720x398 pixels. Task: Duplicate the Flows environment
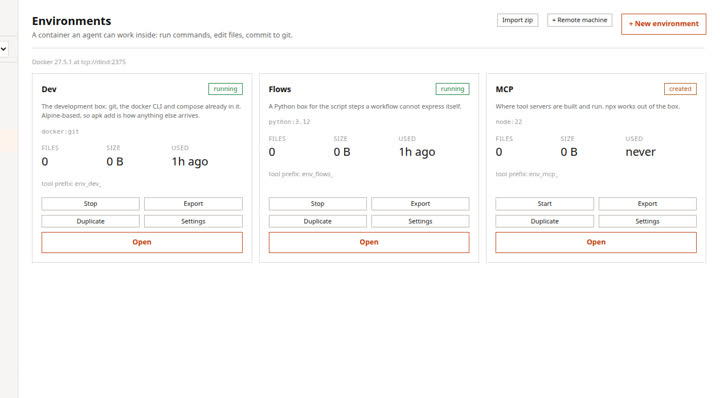pyautogui.click(x=317, y=221)
